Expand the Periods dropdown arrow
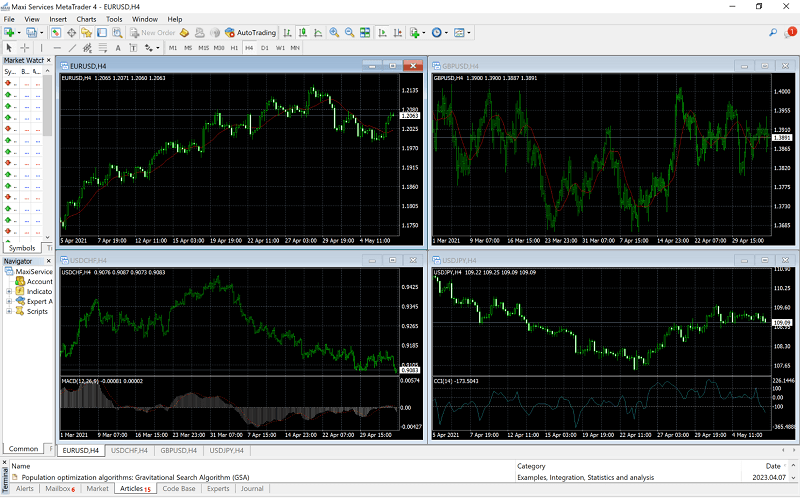The height and width of the screenshot is (498, 800). (x=446, y=33)
